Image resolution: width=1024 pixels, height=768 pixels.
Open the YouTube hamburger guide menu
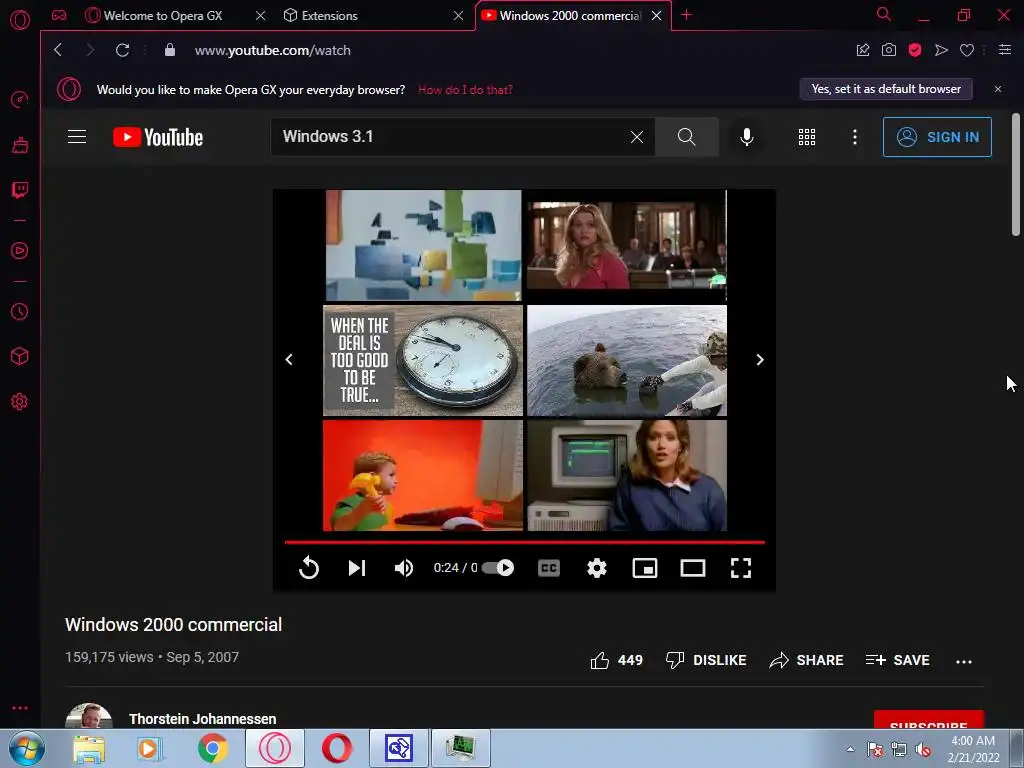coord(77,136)
